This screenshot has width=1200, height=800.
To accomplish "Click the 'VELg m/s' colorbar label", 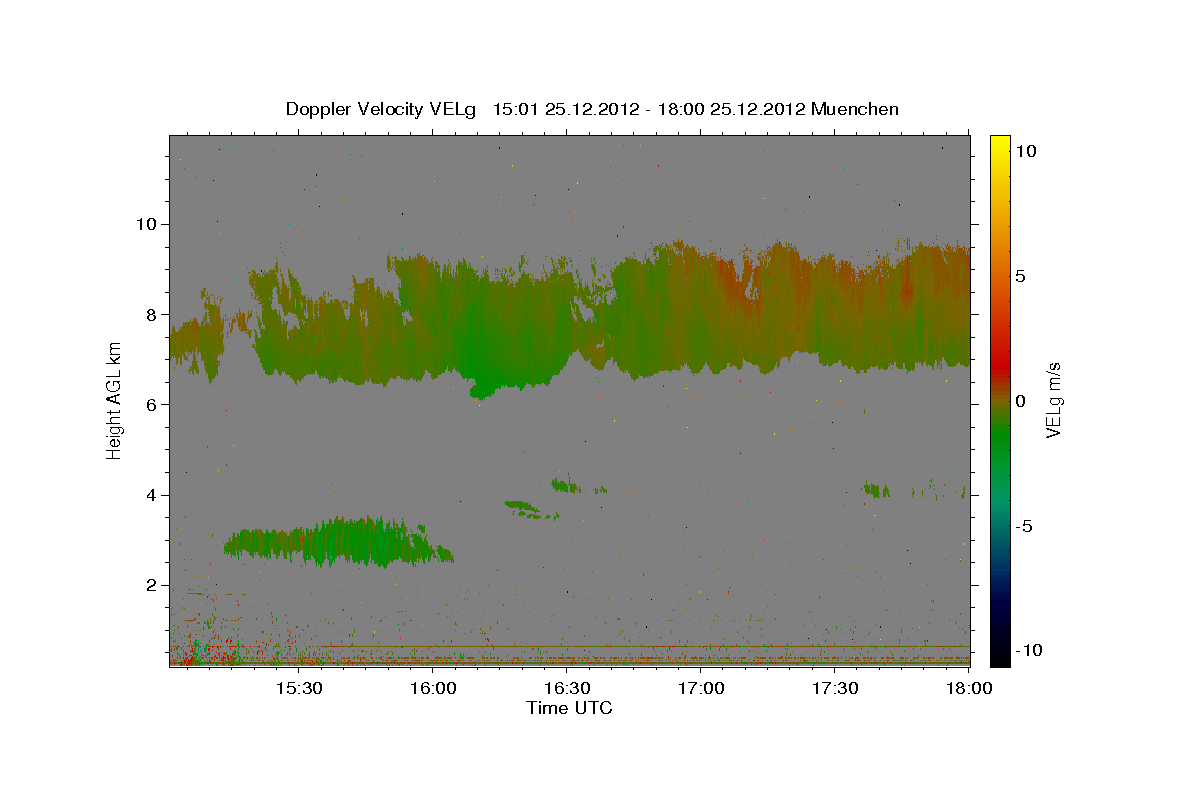I will click(x=1053, y=400).
